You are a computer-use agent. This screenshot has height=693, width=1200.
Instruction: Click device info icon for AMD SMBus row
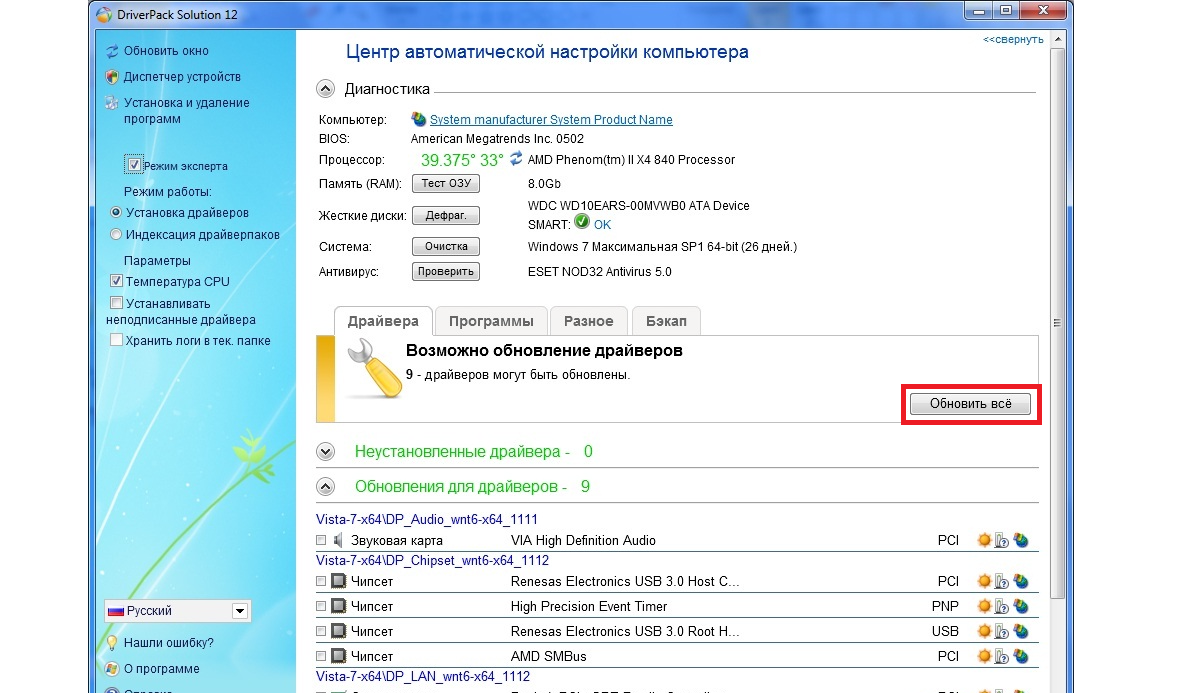1002,657
